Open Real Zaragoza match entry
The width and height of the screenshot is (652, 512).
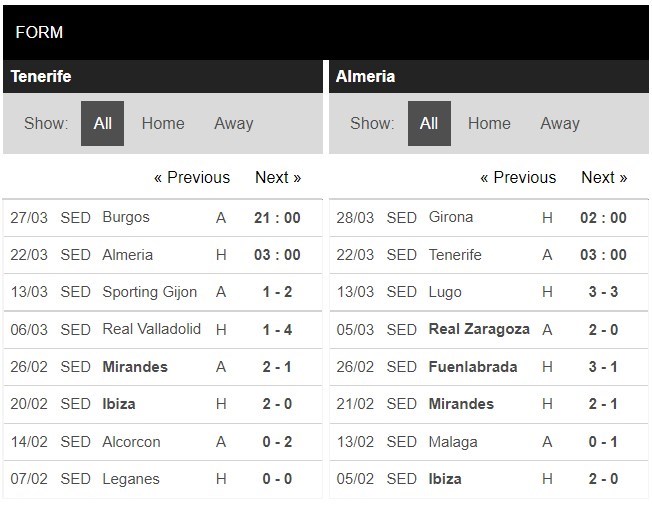(489, 330)
